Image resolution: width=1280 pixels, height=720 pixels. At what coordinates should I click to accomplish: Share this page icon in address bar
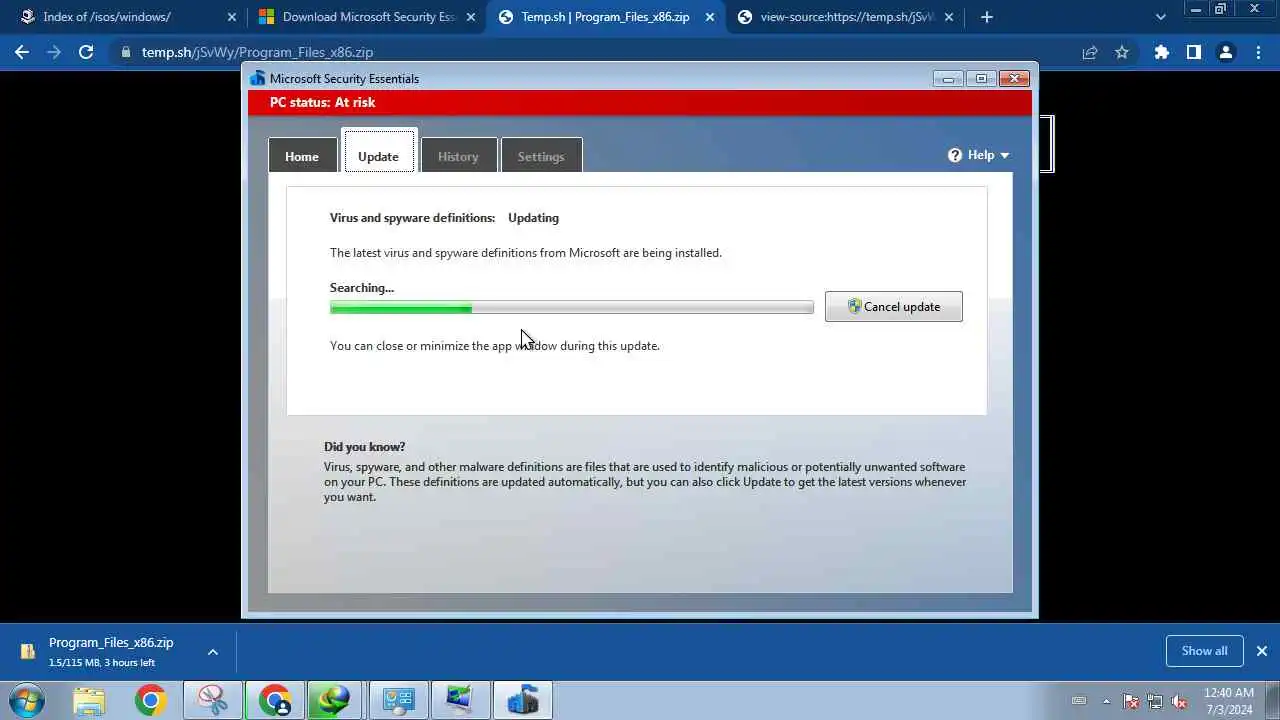(x=1090, y=52)
